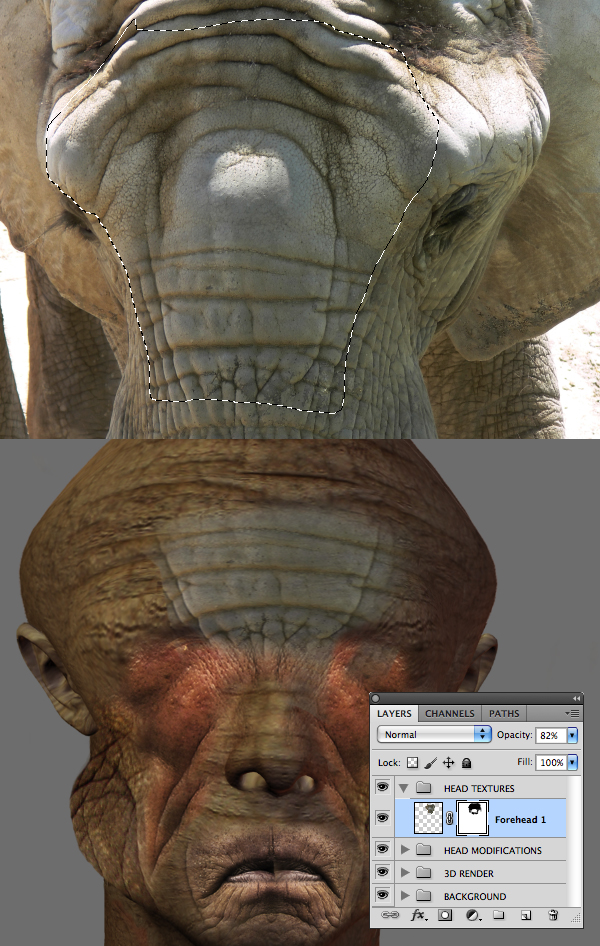
Task: Click the Layers panel resize grip
Action: click(x=576, y=919)
